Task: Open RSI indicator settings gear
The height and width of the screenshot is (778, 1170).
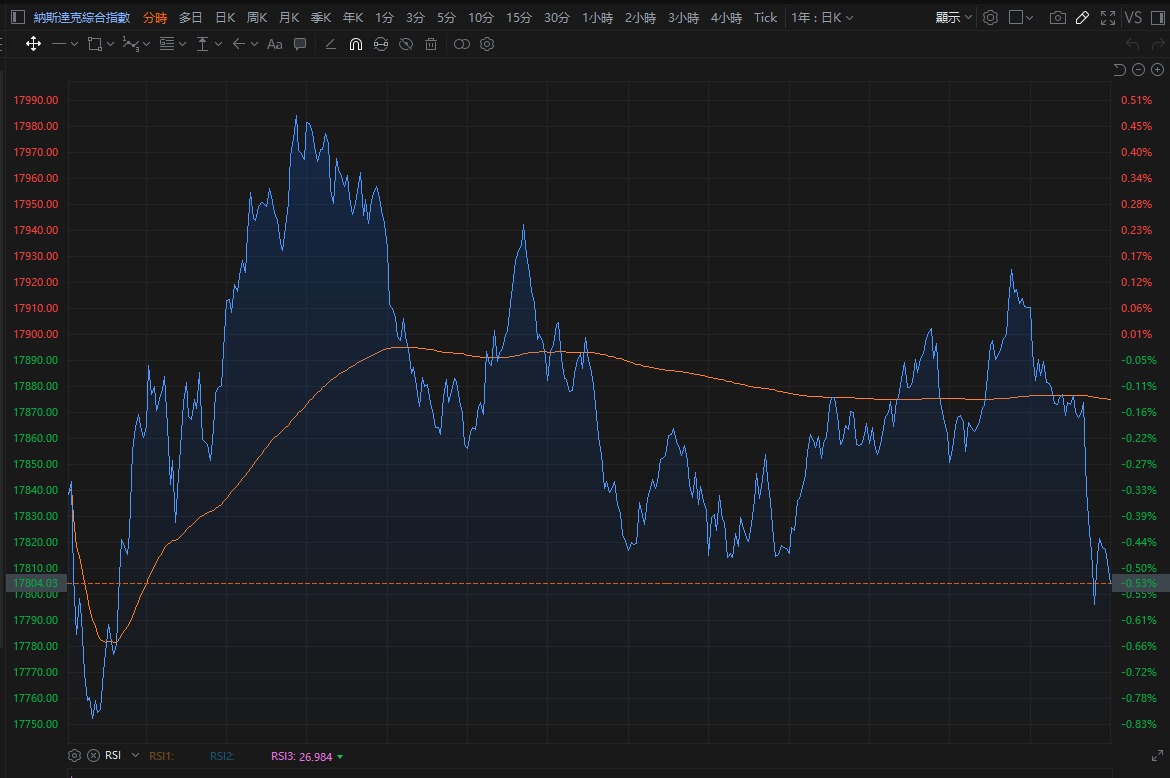Action: [74, 756]
